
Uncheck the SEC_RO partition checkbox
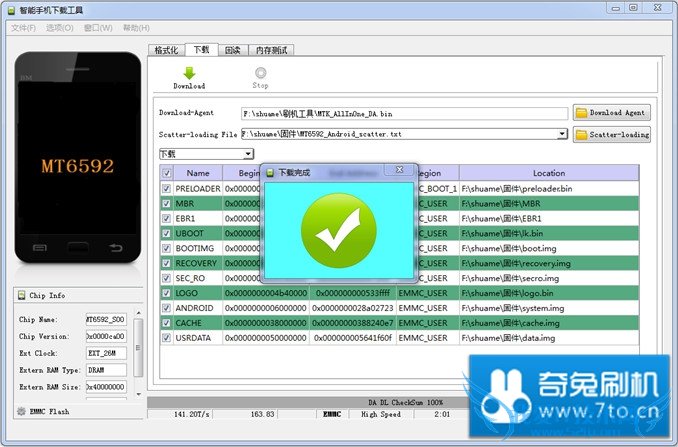click(166, 278)
